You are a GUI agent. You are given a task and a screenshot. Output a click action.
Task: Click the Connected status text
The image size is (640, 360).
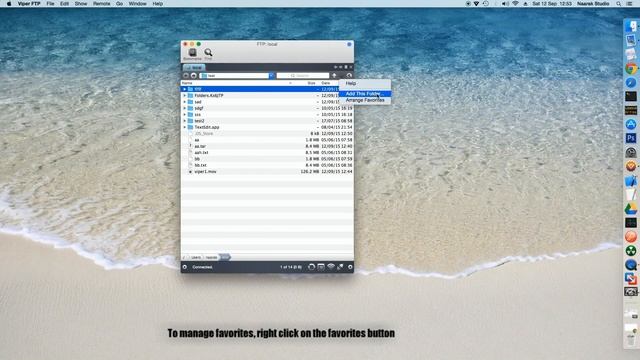coord(202,267)
